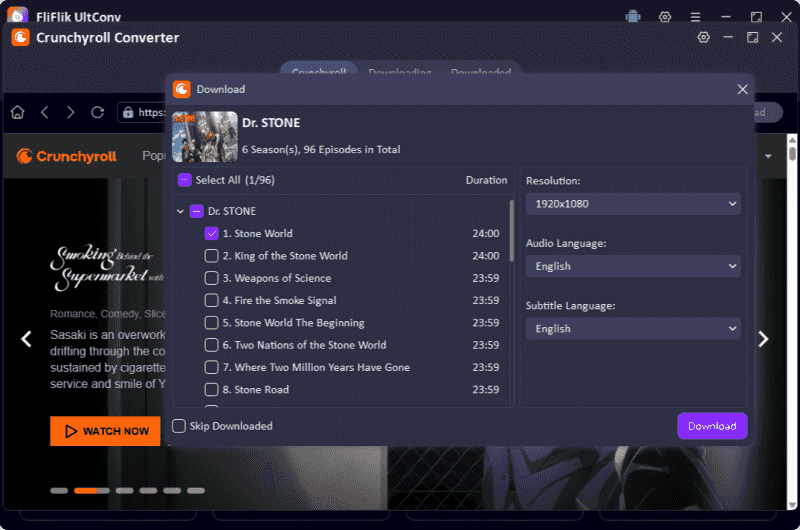Open the robot icon in the UltConv title bar

(633, 17)
